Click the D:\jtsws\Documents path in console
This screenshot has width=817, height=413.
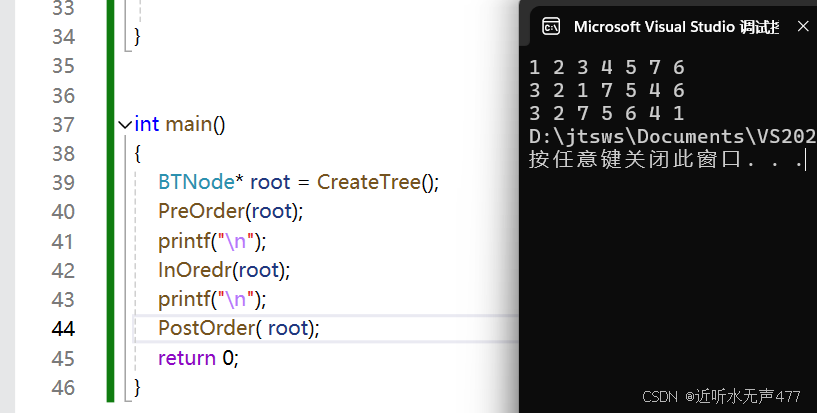pos(673,136)
